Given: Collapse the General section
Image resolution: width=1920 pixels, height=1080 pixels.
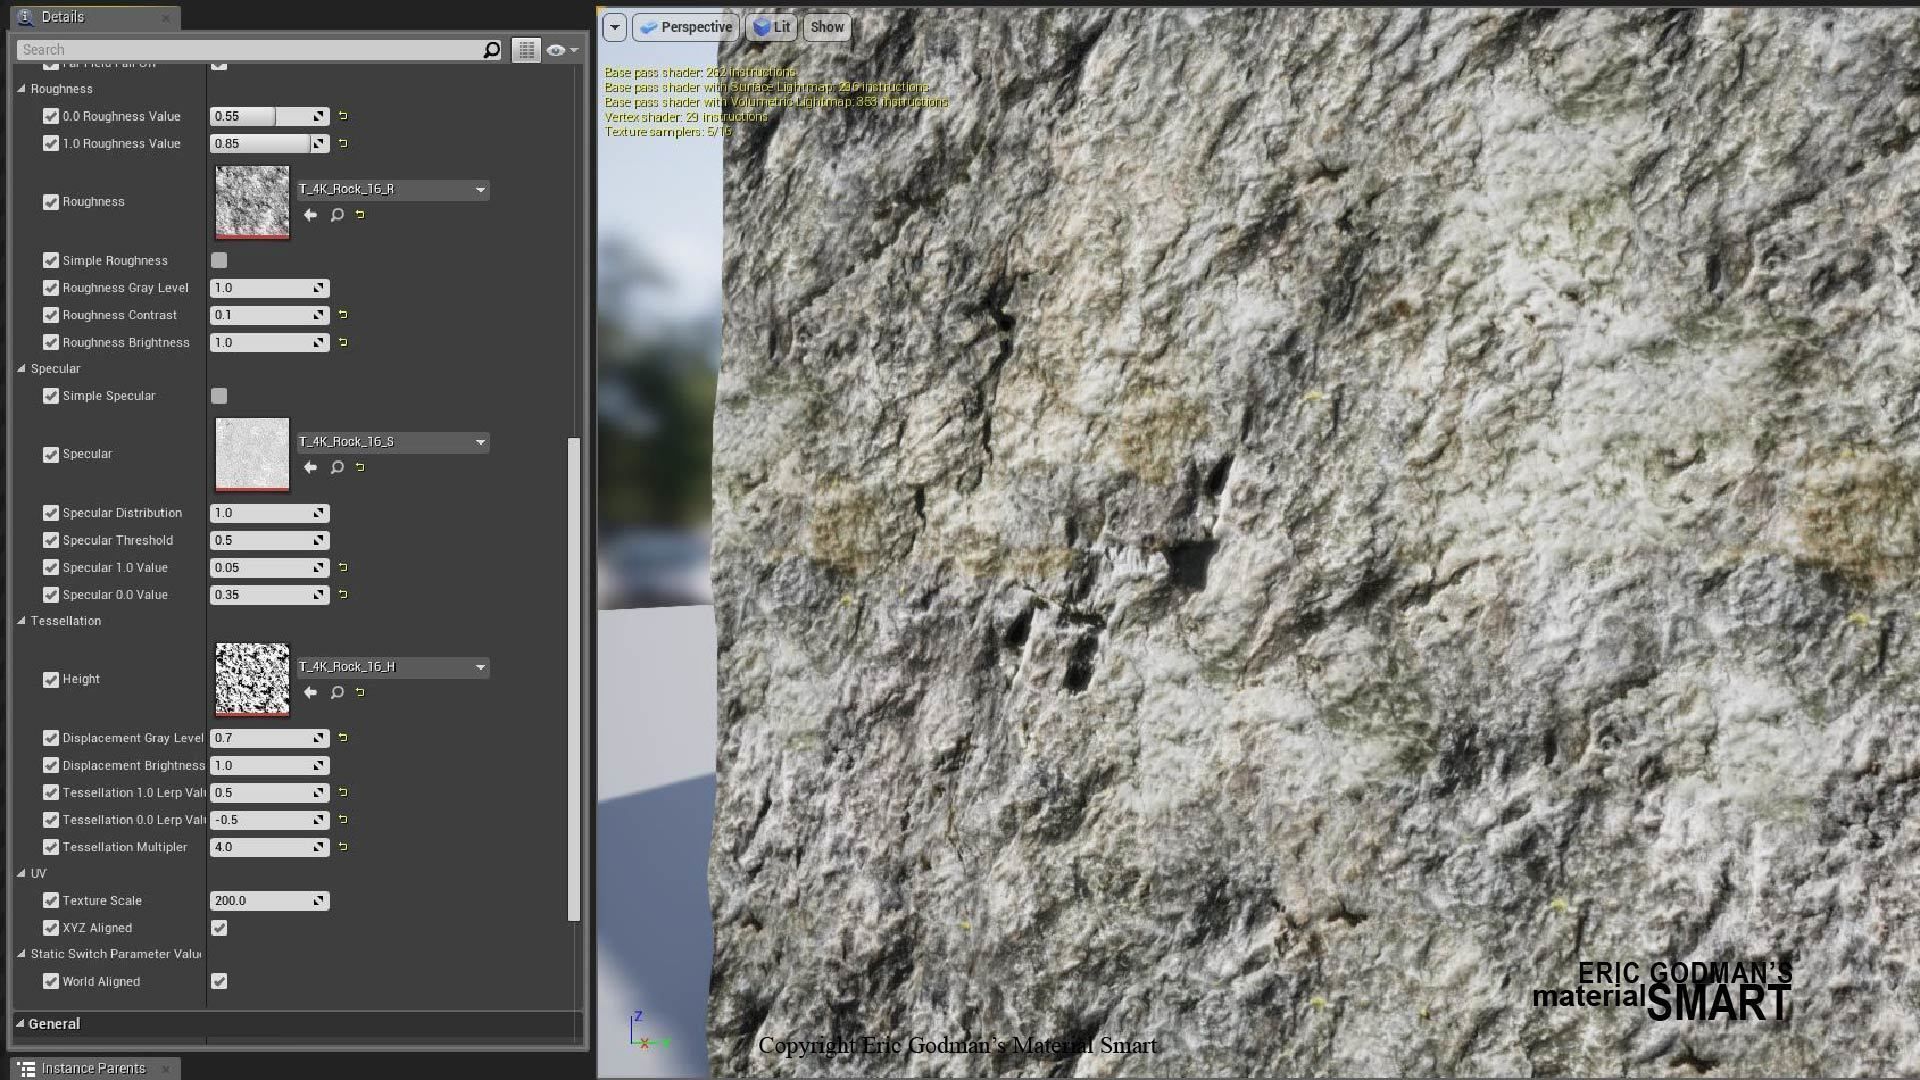Looking at the screenshot, I should tap(20, 1024).
